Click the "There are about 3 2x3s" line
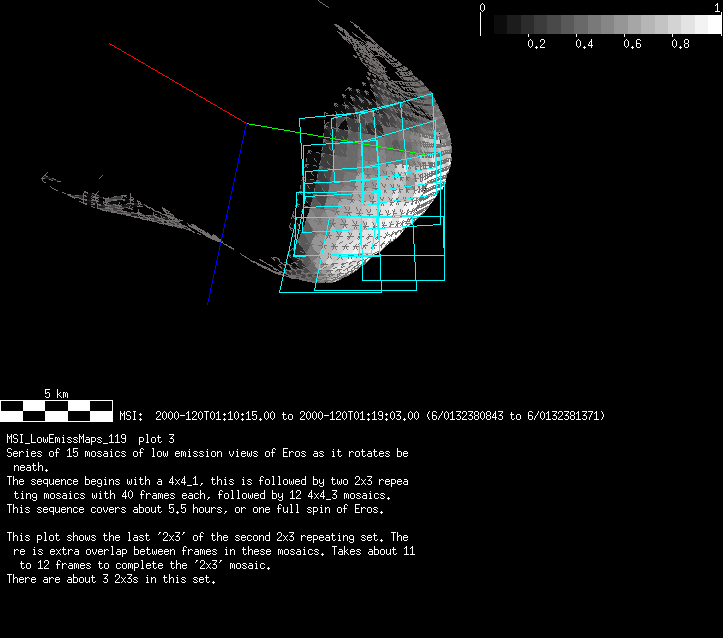 pos(110,579)
